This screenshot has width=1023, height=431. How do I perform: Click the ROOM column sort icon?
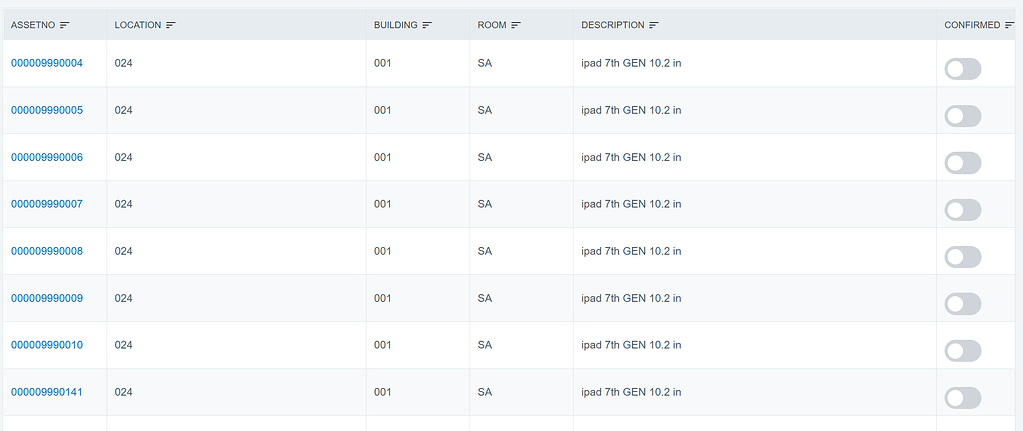[516, 25]
